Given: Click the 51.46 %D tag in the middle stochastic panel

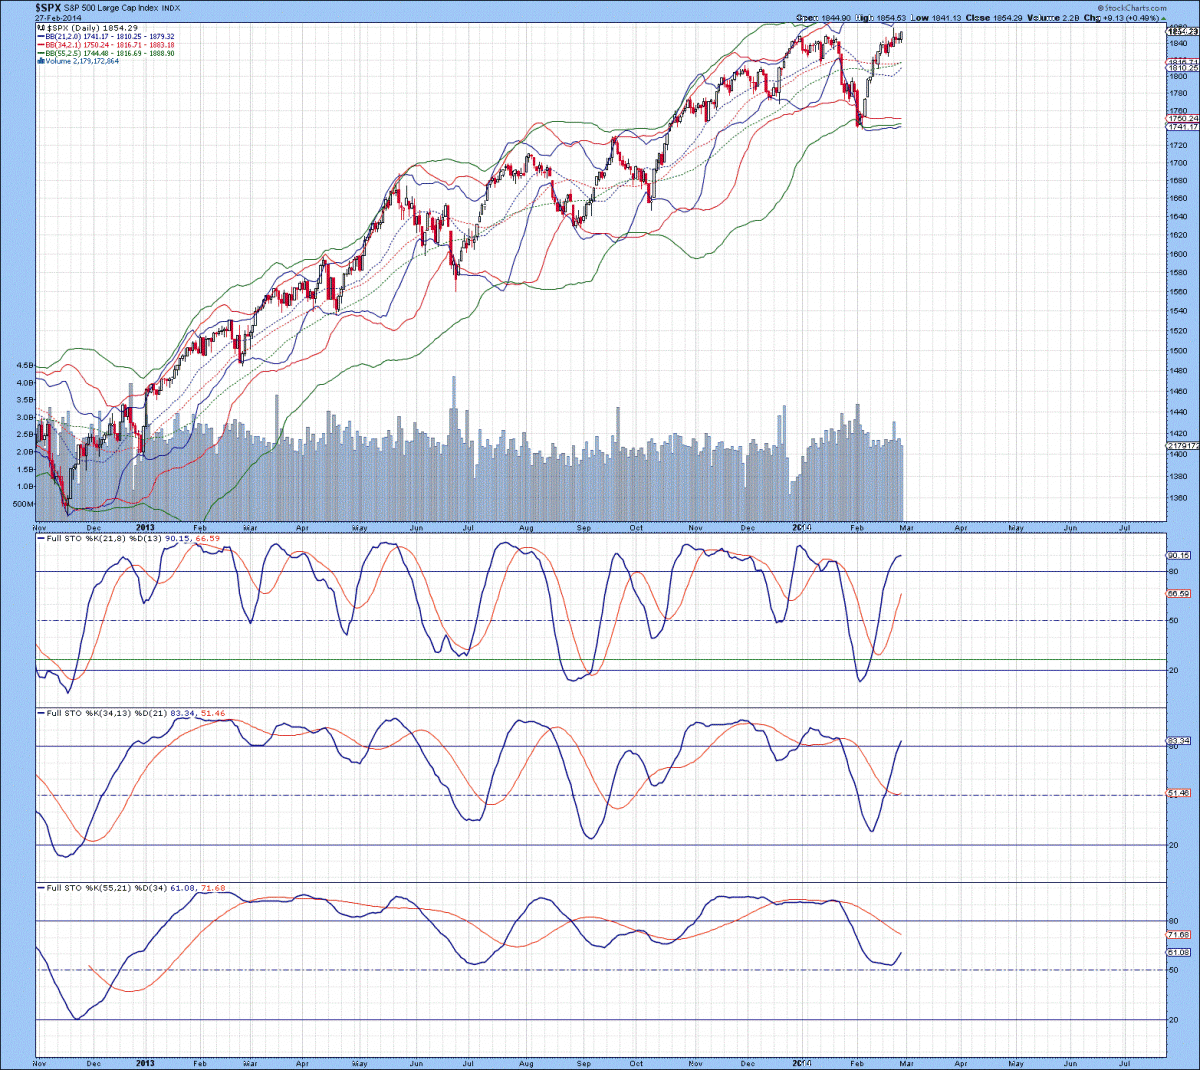Looking at the screenshot, I should [1179, 794].
